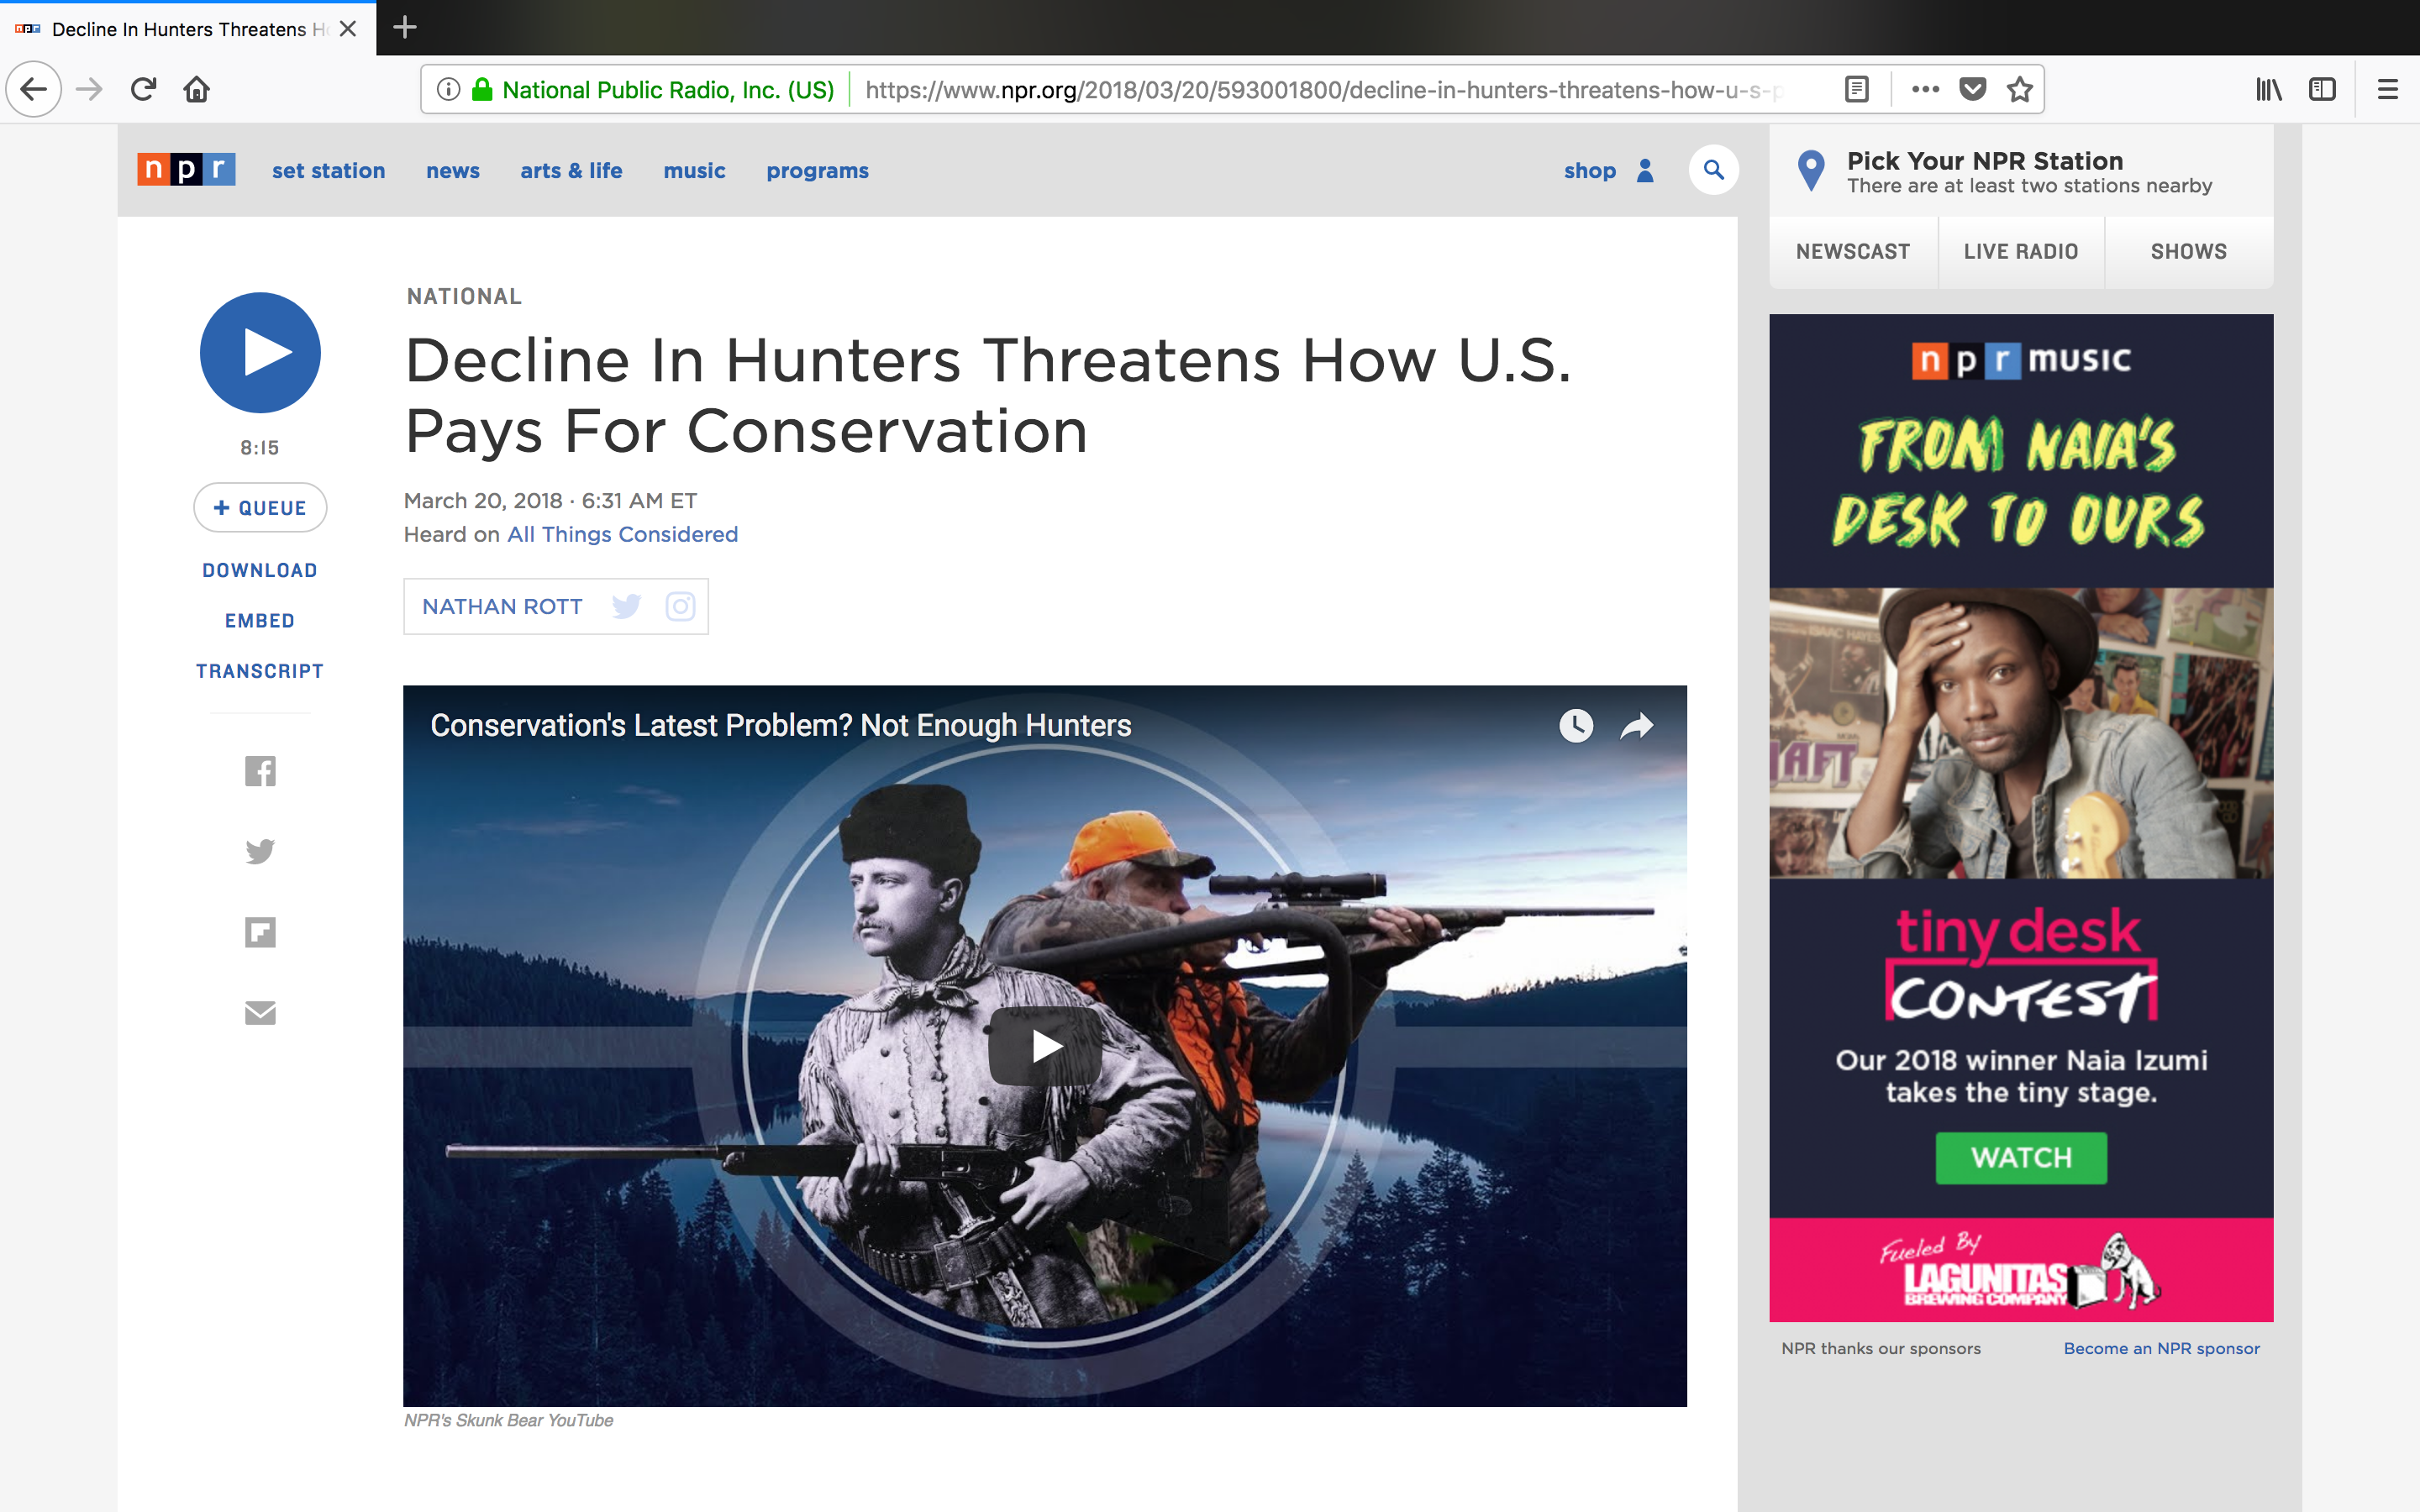Open the All Things Considered link

click(622, 534)
